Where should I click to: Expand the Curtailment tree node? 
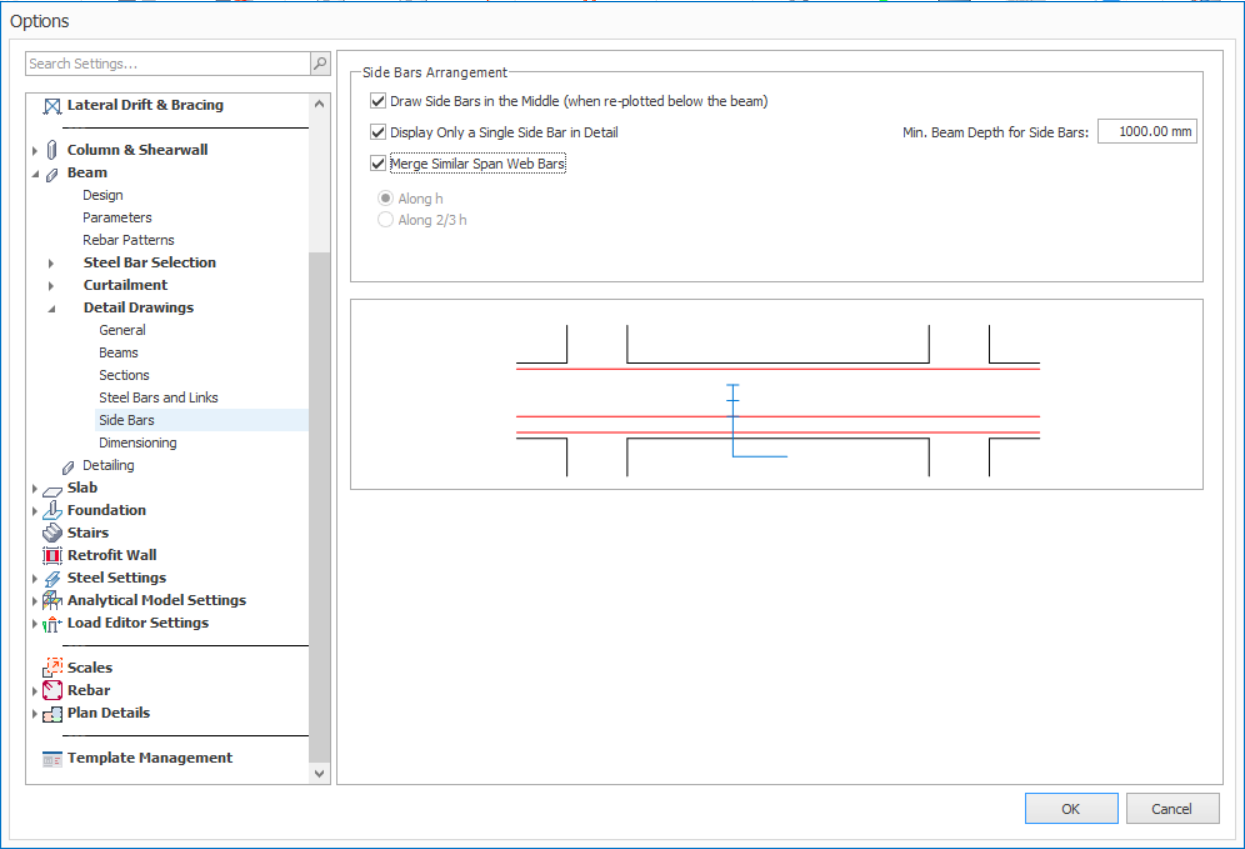pyautogui.click(x=52, y=286)
